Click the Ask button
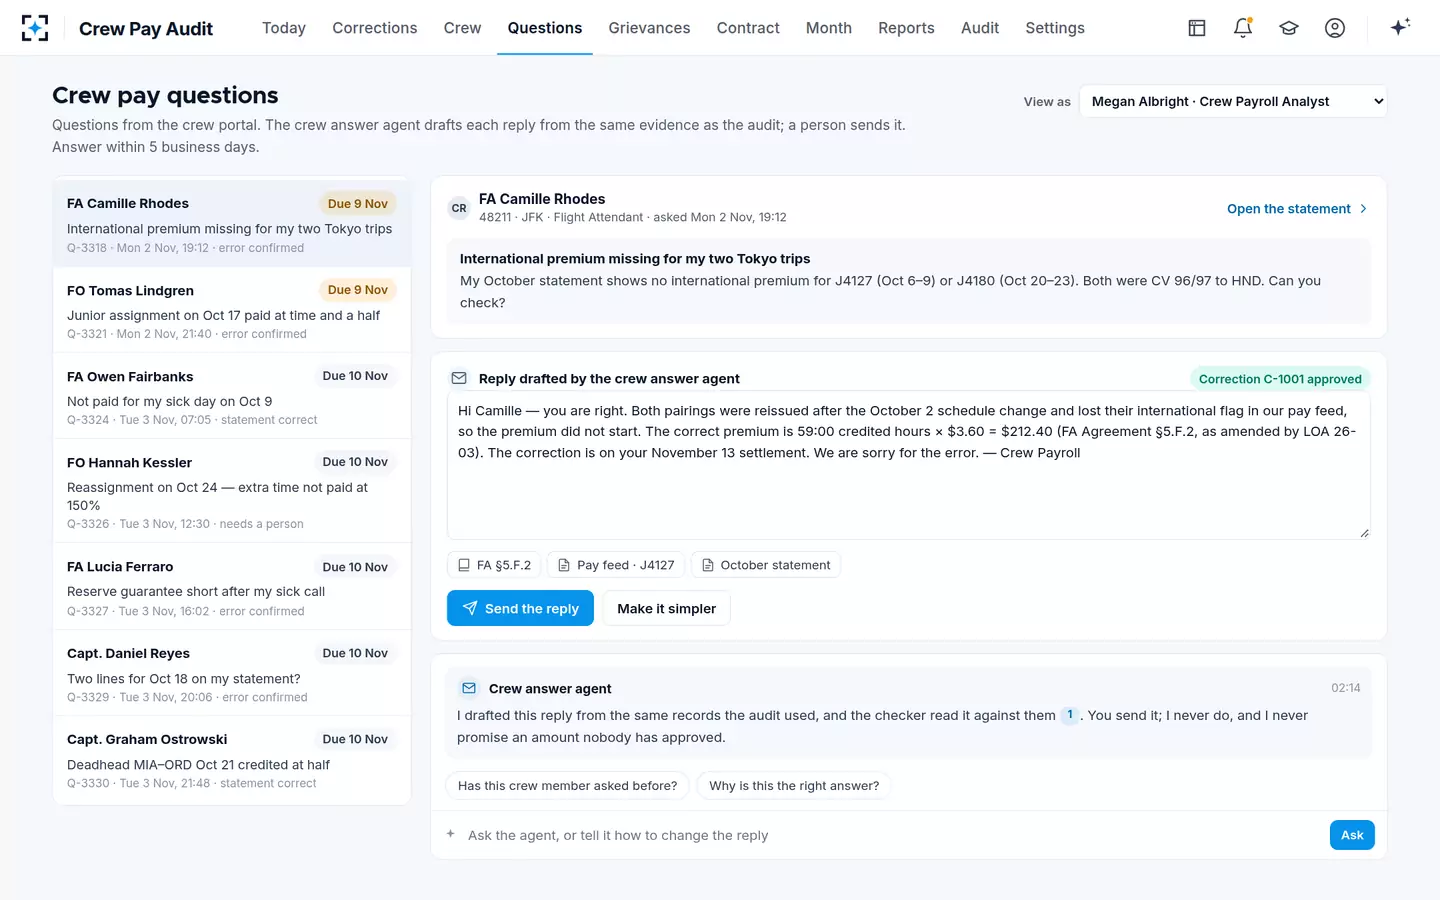This screenshot has width=1440, height=900. pos(1352,835)
